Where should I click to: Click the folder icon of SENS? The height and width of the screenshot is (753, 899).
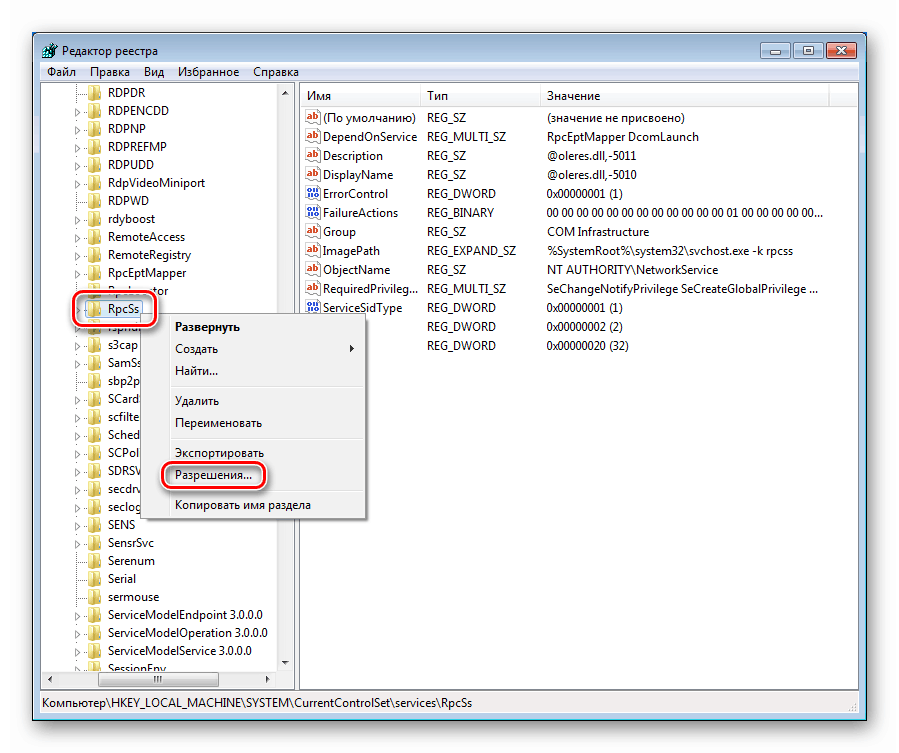click(95, 525)
